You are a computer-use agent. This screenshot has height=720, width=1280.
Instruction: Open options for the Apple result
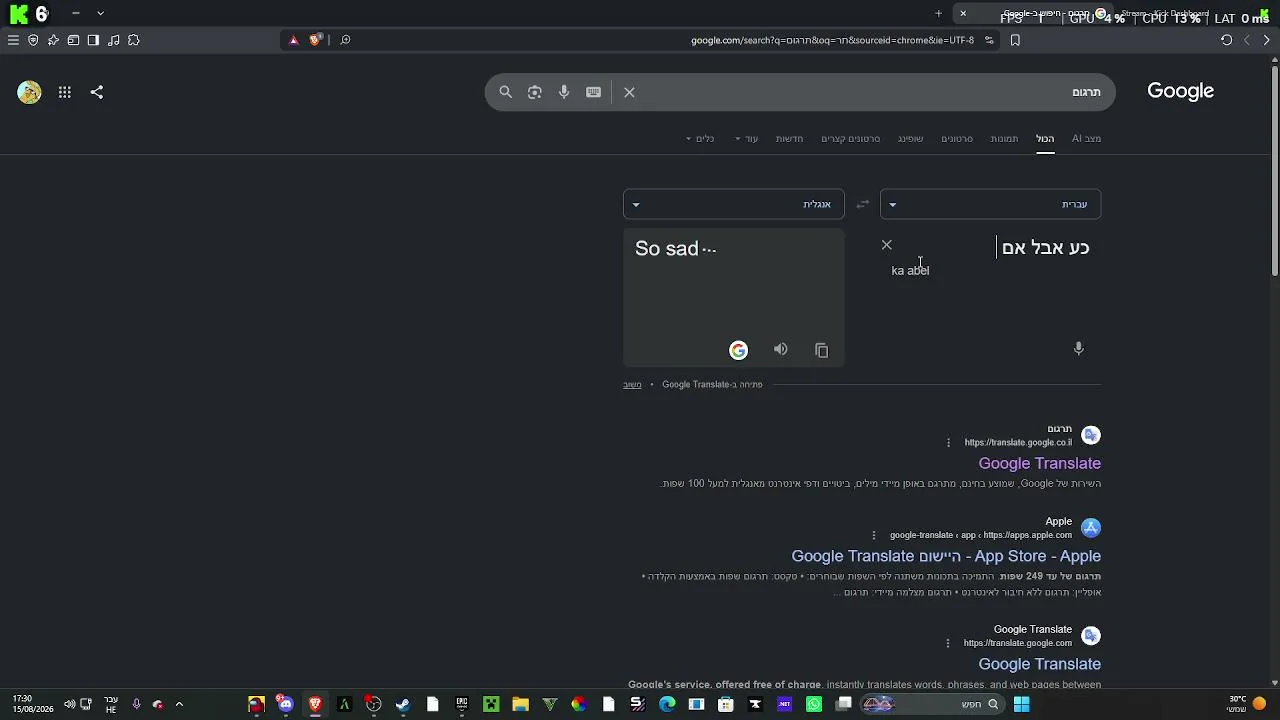pos(873,535)
